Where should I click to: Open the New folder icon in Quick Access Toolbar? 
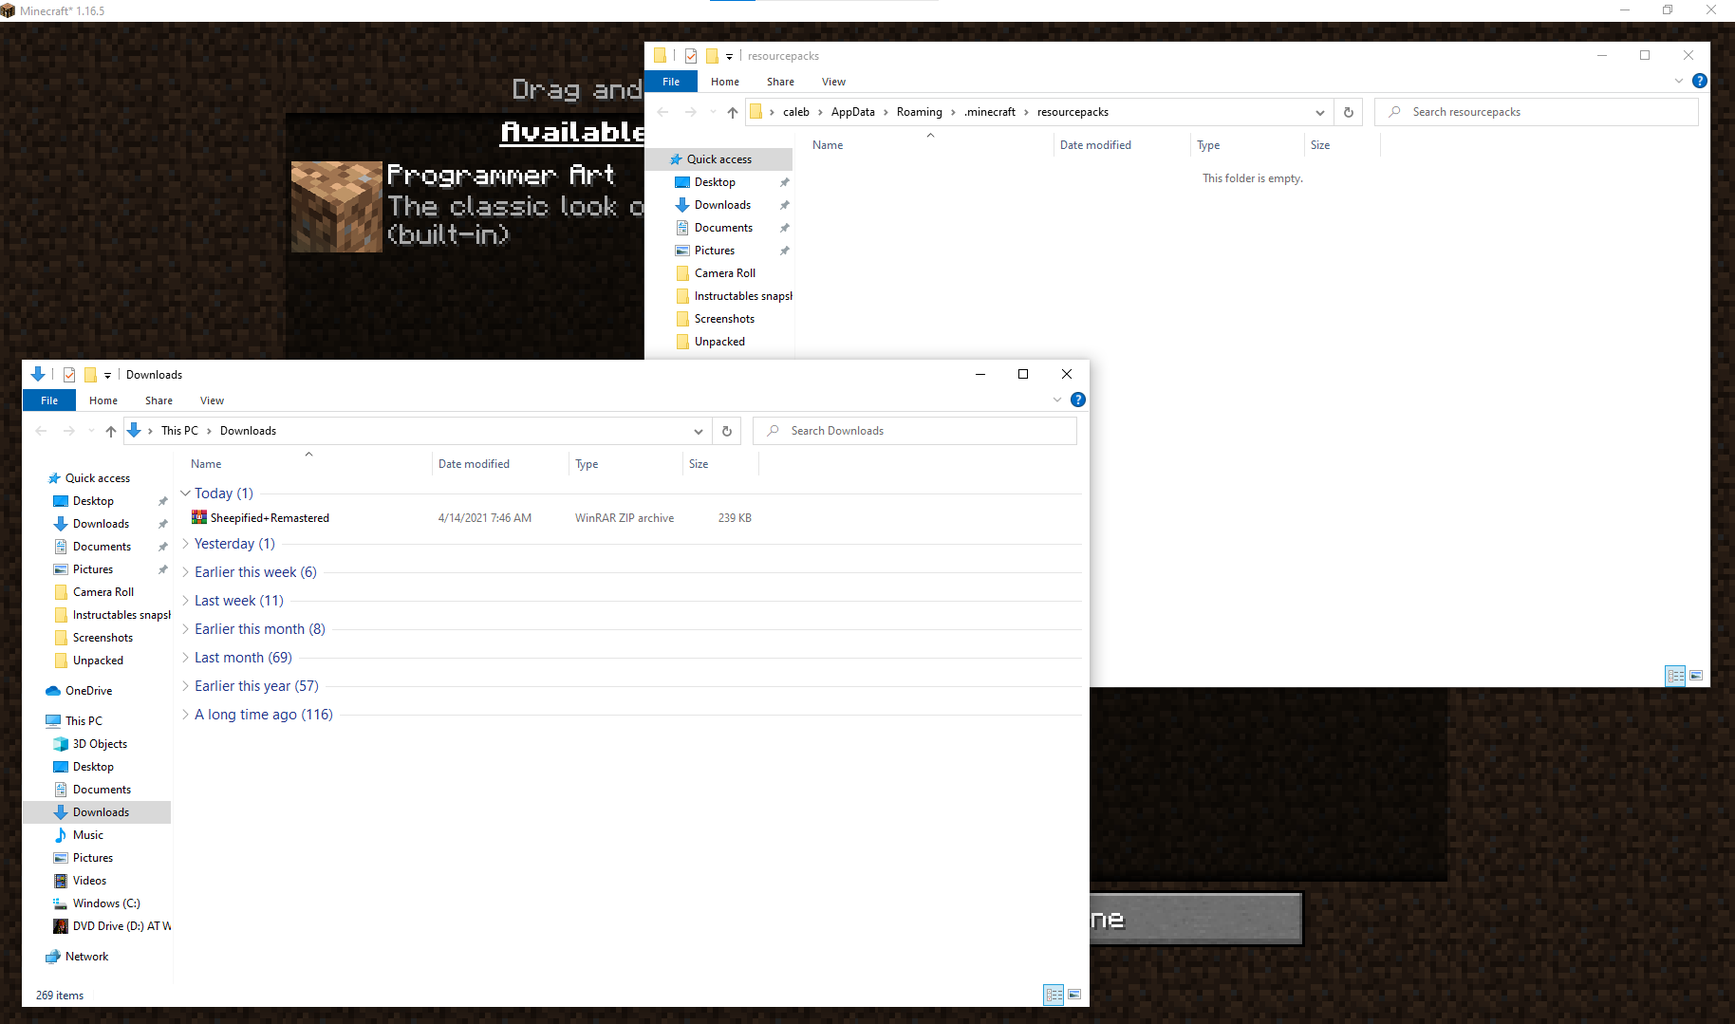(89, 374)
